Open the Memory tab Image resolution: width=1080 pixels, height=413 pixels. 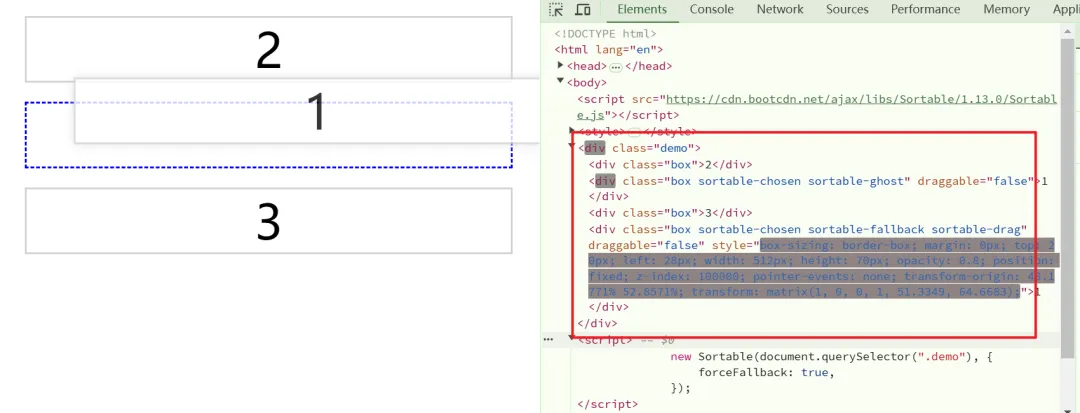tap(1006, 10)
